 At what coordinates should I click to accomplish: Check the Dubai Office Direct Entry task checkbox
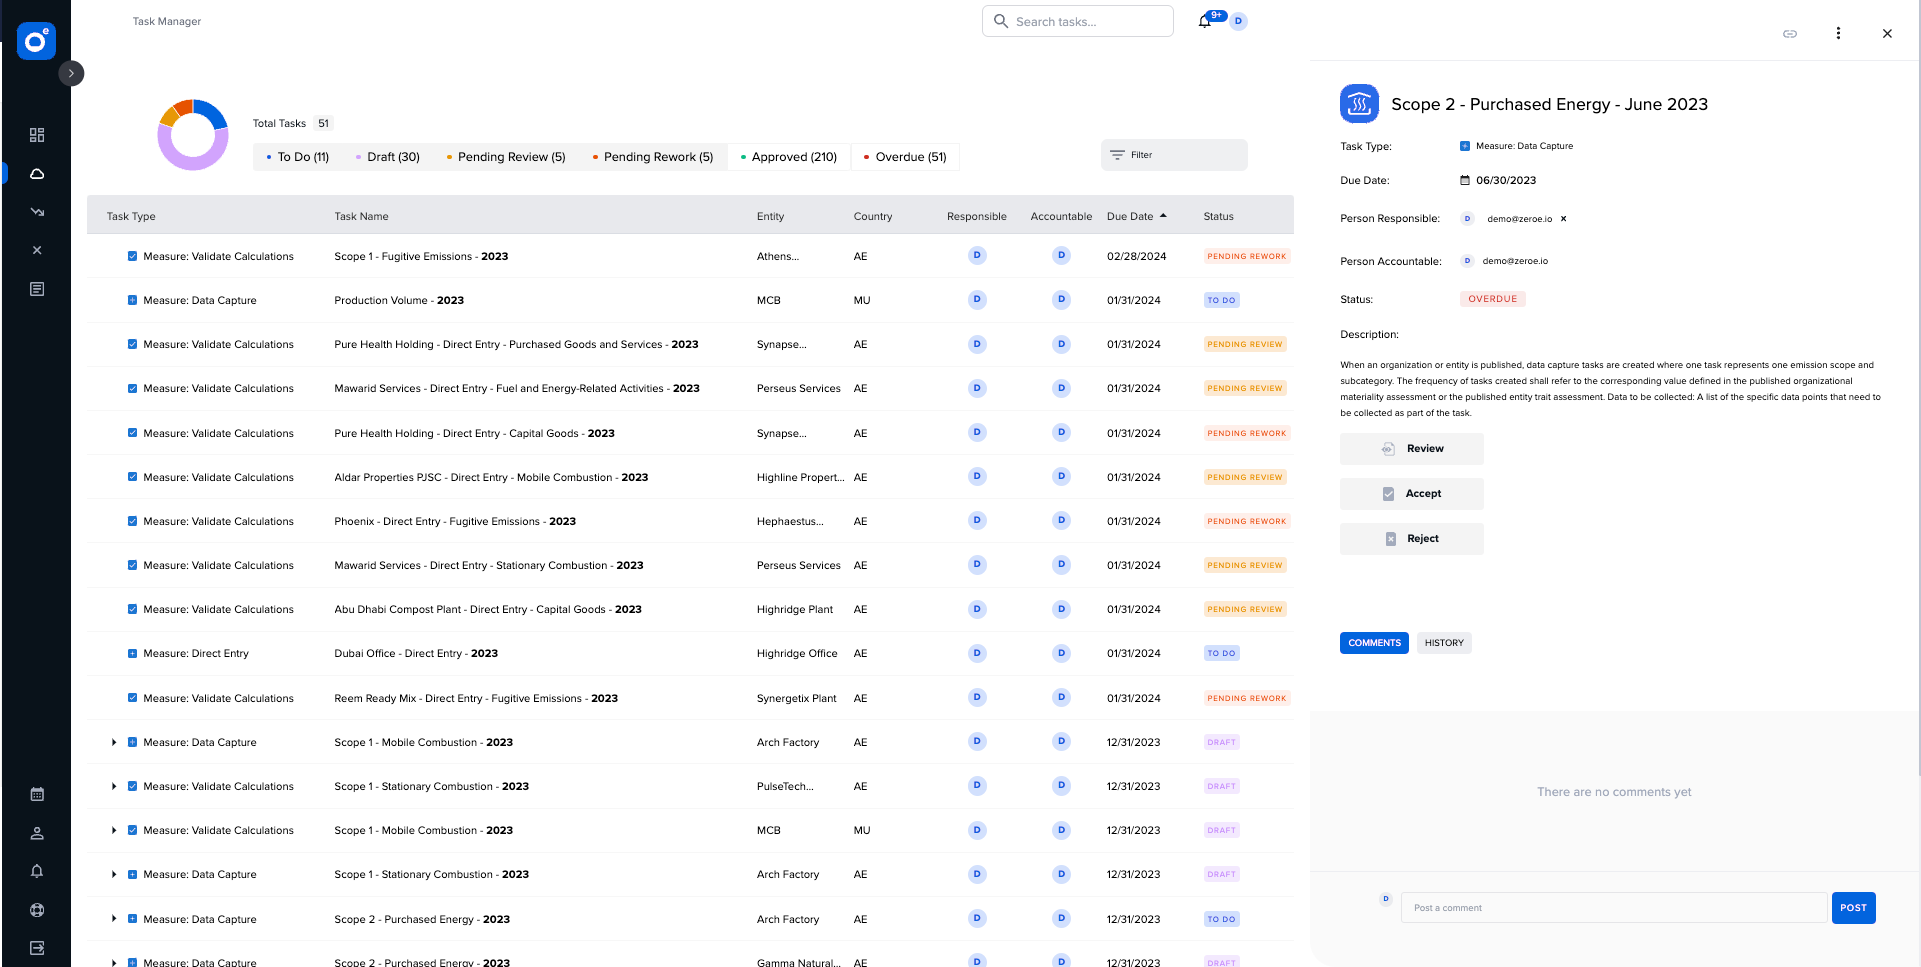point(132,653)
